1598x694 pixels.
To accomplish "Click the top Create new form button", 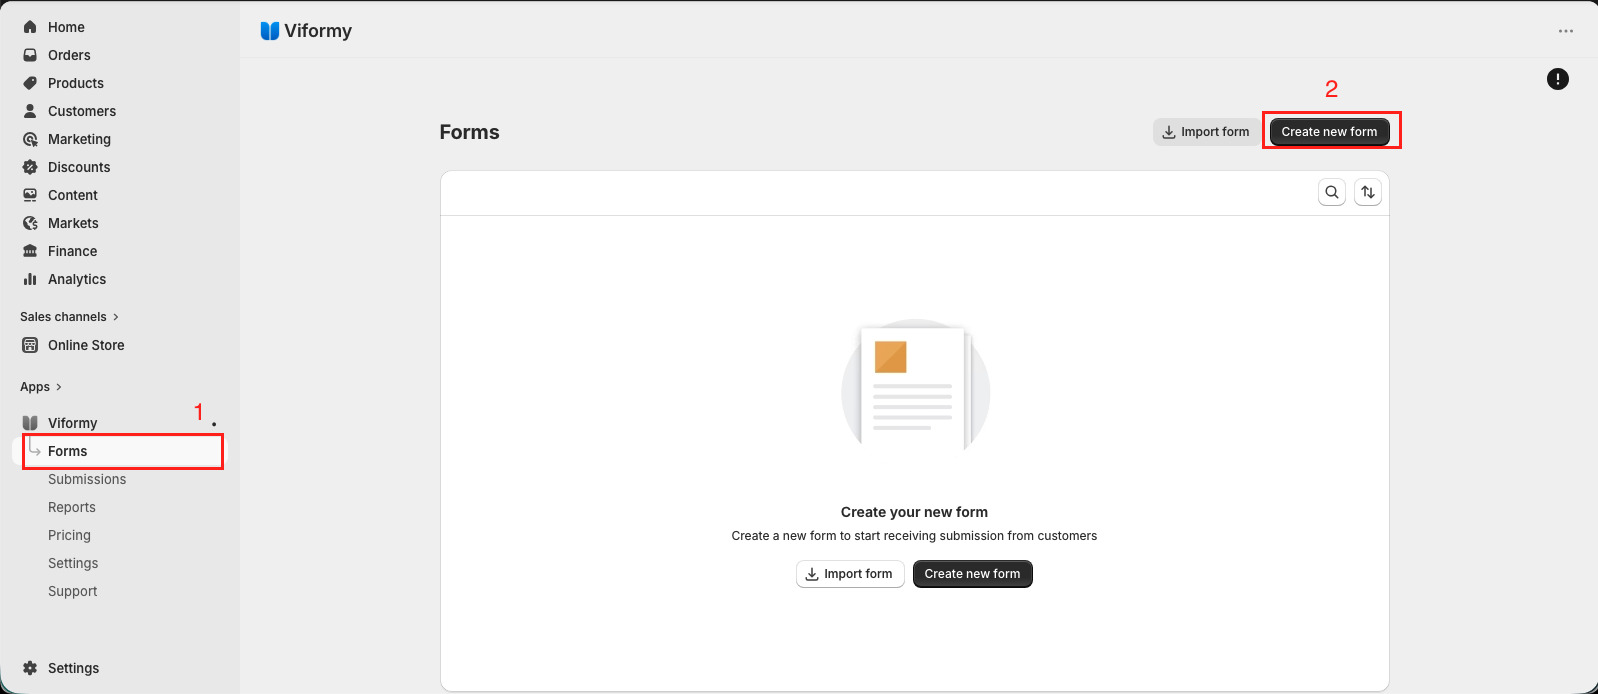I will 1329,132.
